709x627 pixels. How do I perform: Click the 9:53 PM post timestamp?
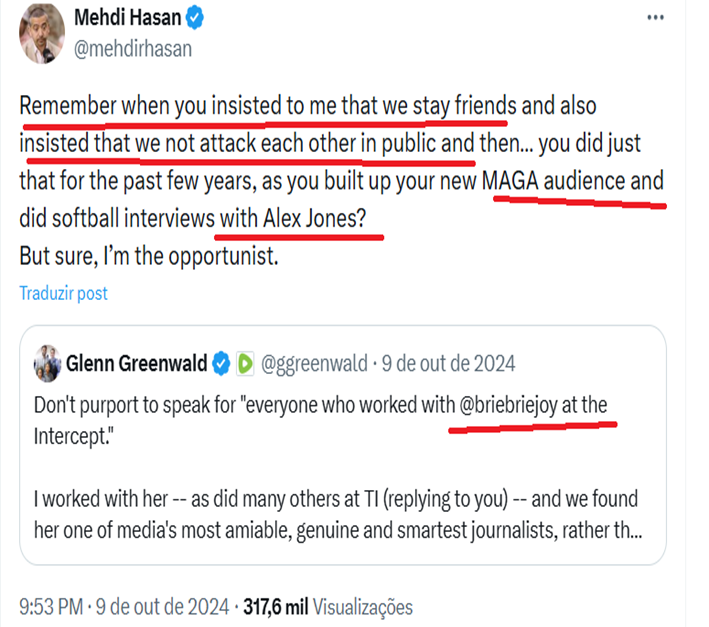(x=52, y=605)
